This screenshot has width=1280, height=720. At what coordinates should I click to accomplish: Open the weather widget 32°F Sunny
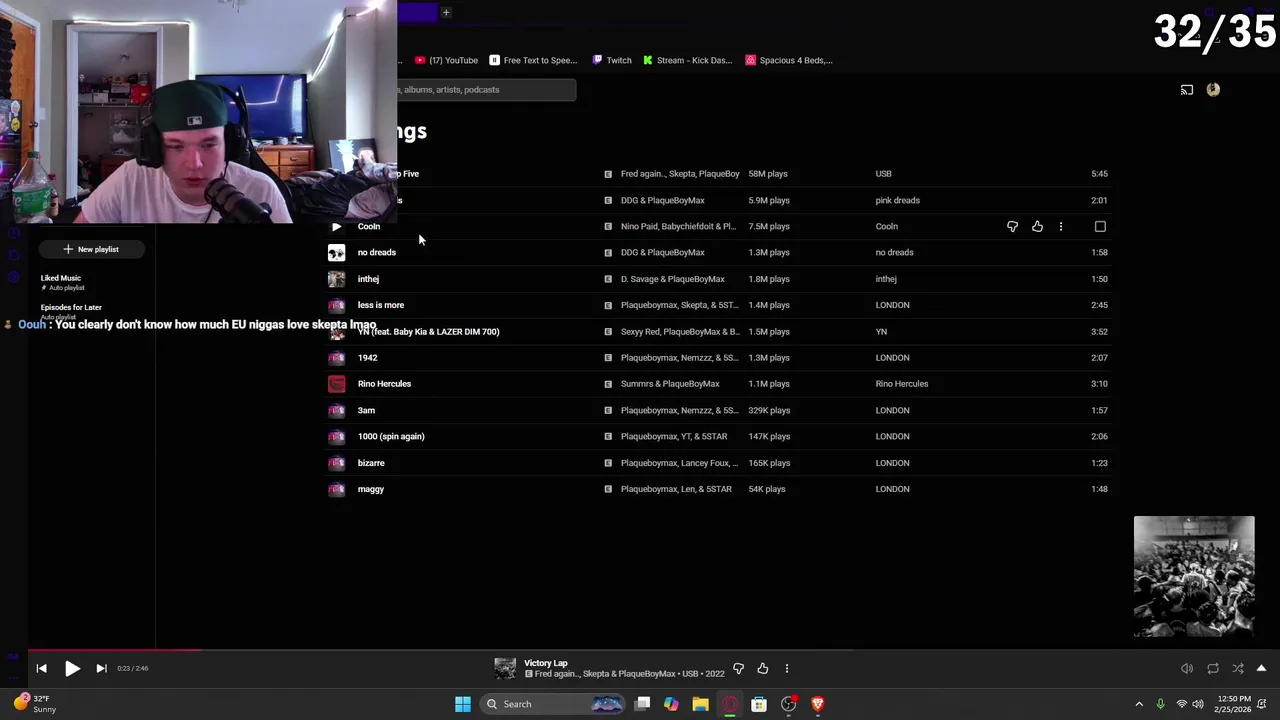click(34, 704)
